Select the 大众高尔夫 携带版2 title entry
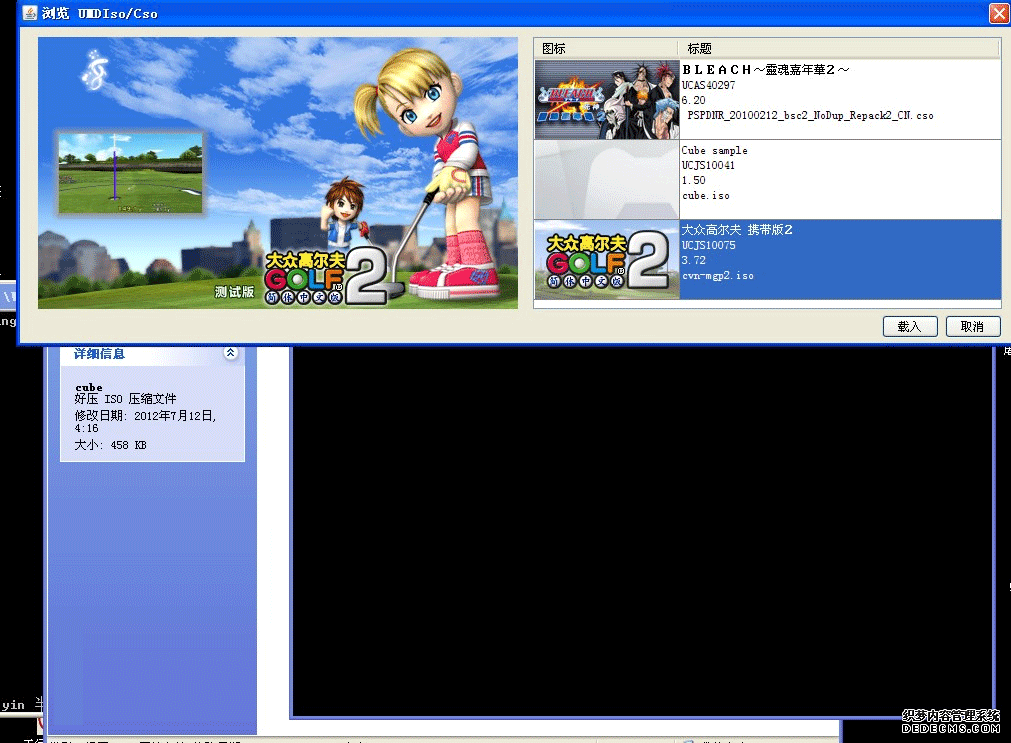The width and height of the screenshot is (1011, 743). click(x=737, y=230)
